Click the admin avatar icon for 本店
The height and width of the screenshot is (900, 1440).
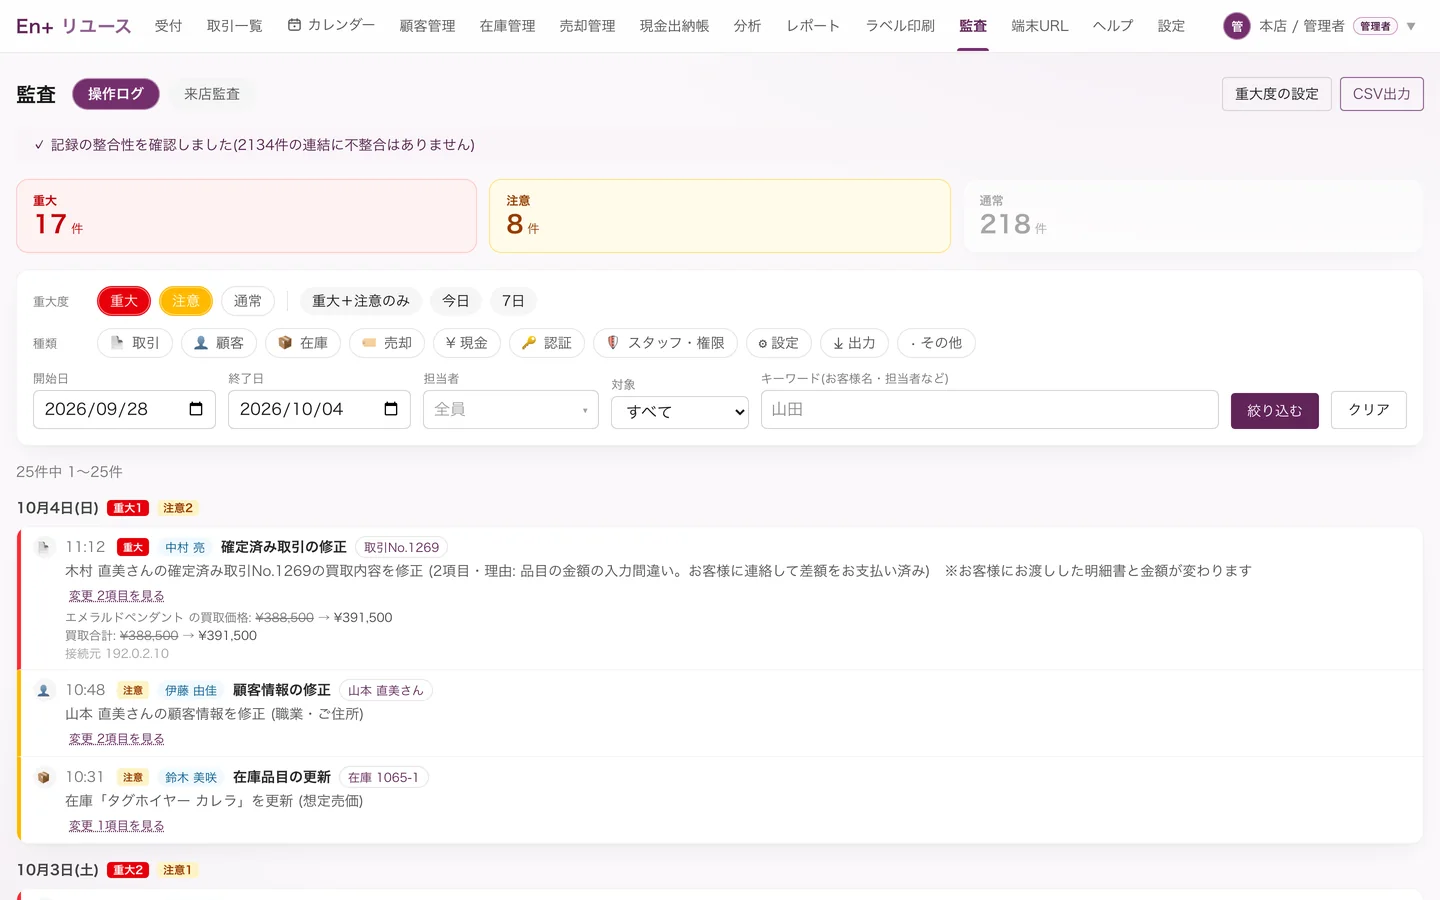pos(1237,26)
